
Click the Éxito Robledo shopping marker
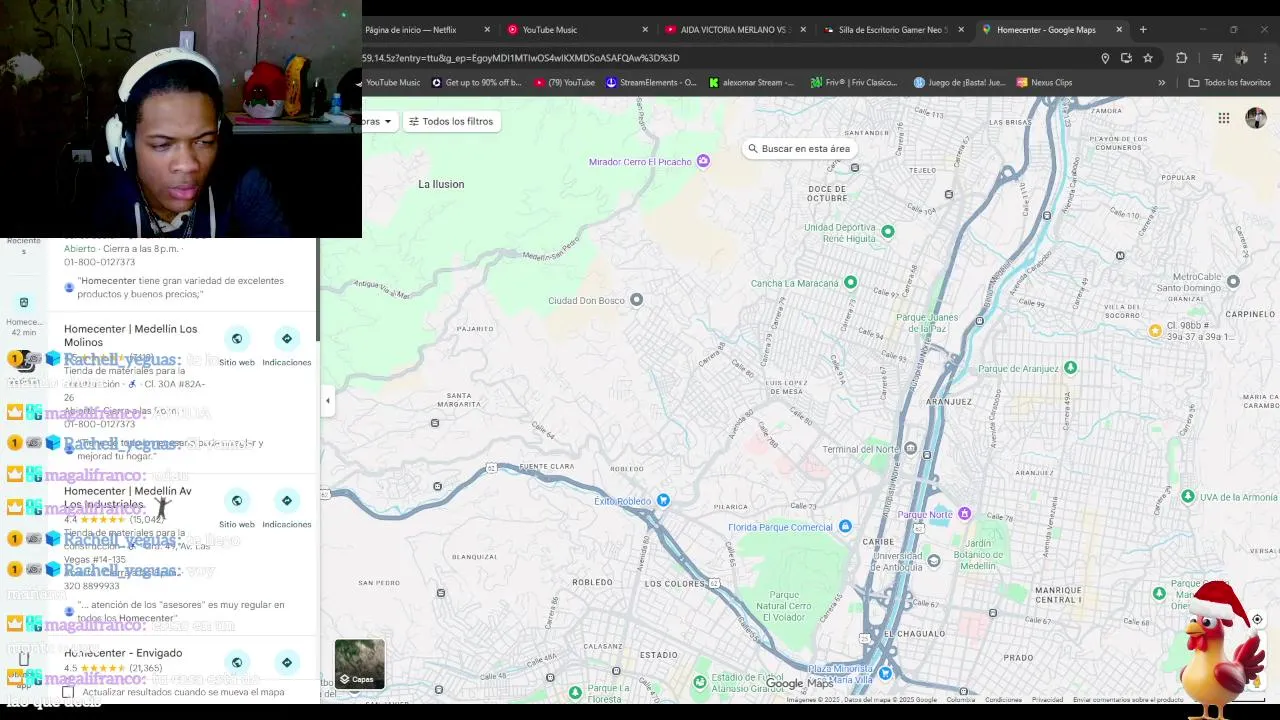point(662,500)
